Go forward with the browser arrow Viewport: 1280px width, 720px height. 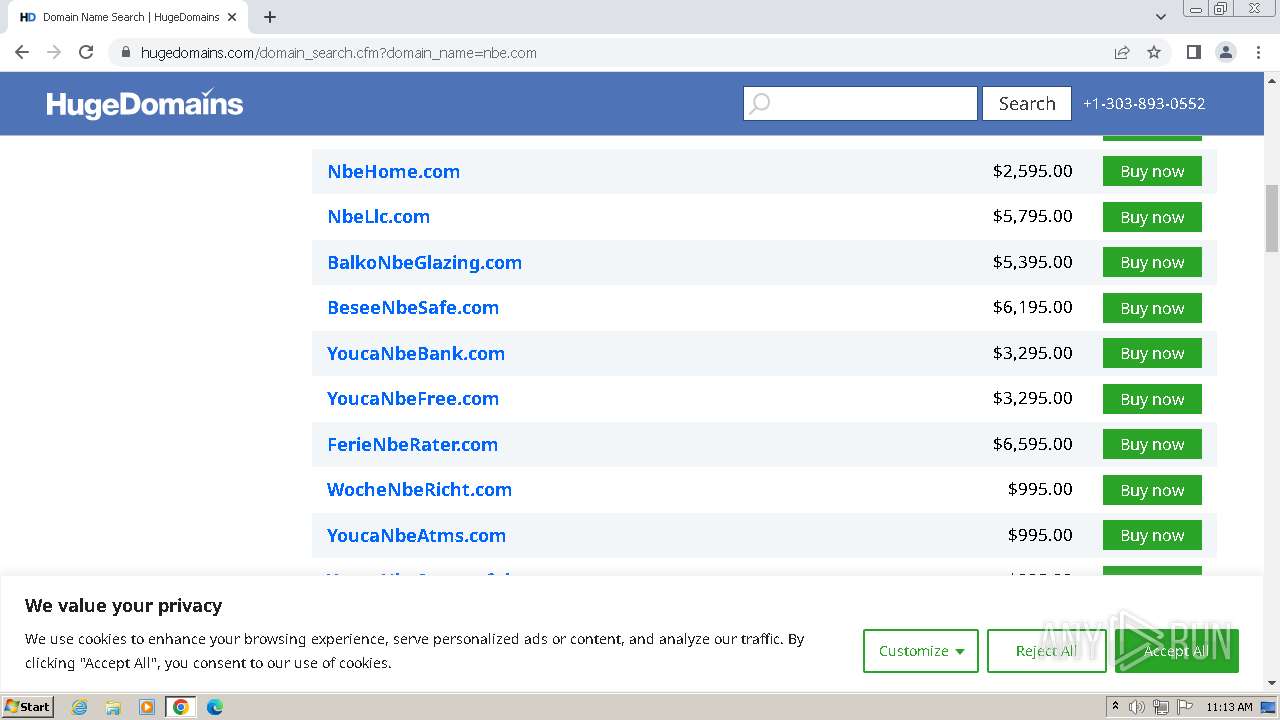[54, 52]
